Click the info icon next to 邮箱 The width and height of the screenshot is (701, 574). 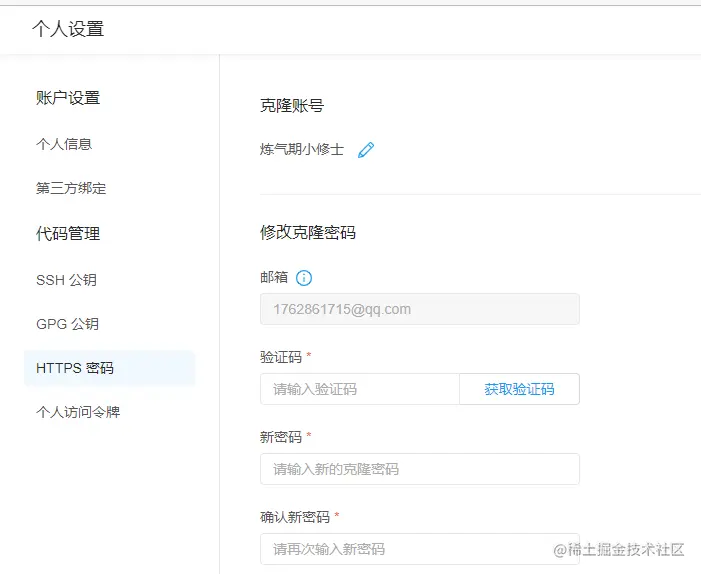(304, 278)
